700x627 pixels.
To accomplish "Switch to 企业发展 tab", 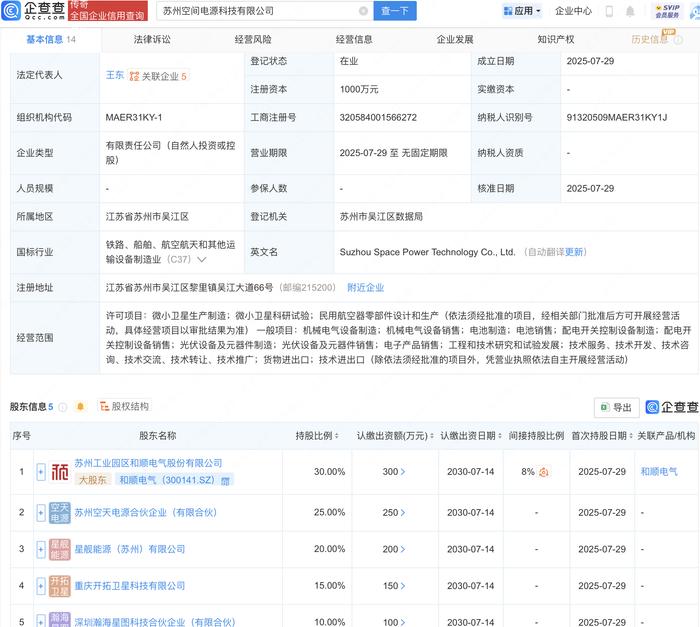I will (455, 40).
